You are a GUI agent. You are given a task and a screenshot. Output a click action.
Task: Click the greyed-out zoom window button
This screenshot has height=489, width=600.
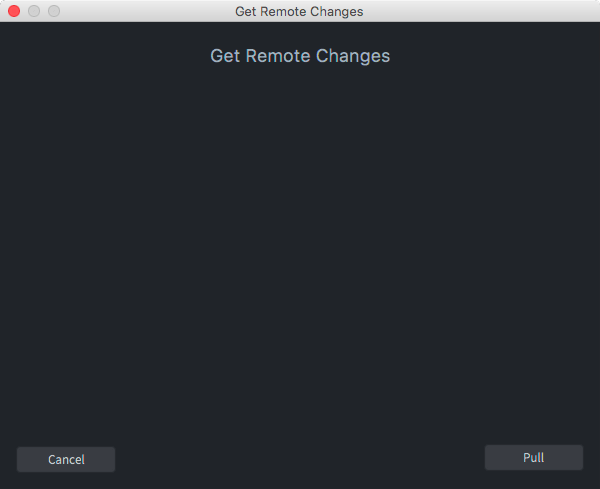(54, 11)
